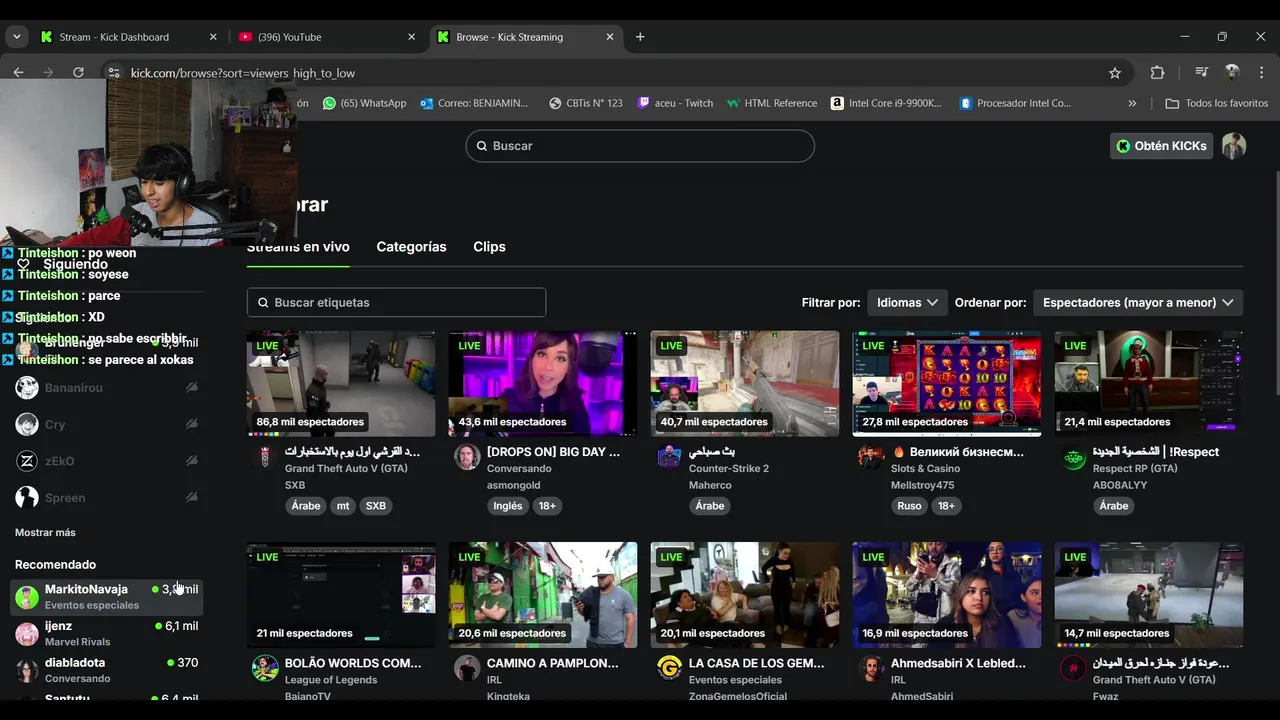Screen dimensions: 1280x720
Task: Open the offline channel zEkO
Action: (106, 461)
